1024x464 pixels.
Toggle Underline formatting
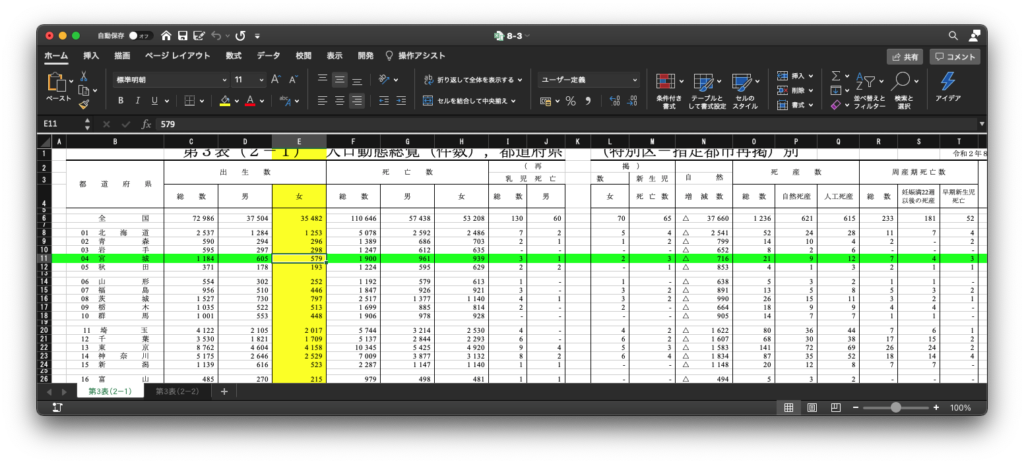click(x=155, y=101)
